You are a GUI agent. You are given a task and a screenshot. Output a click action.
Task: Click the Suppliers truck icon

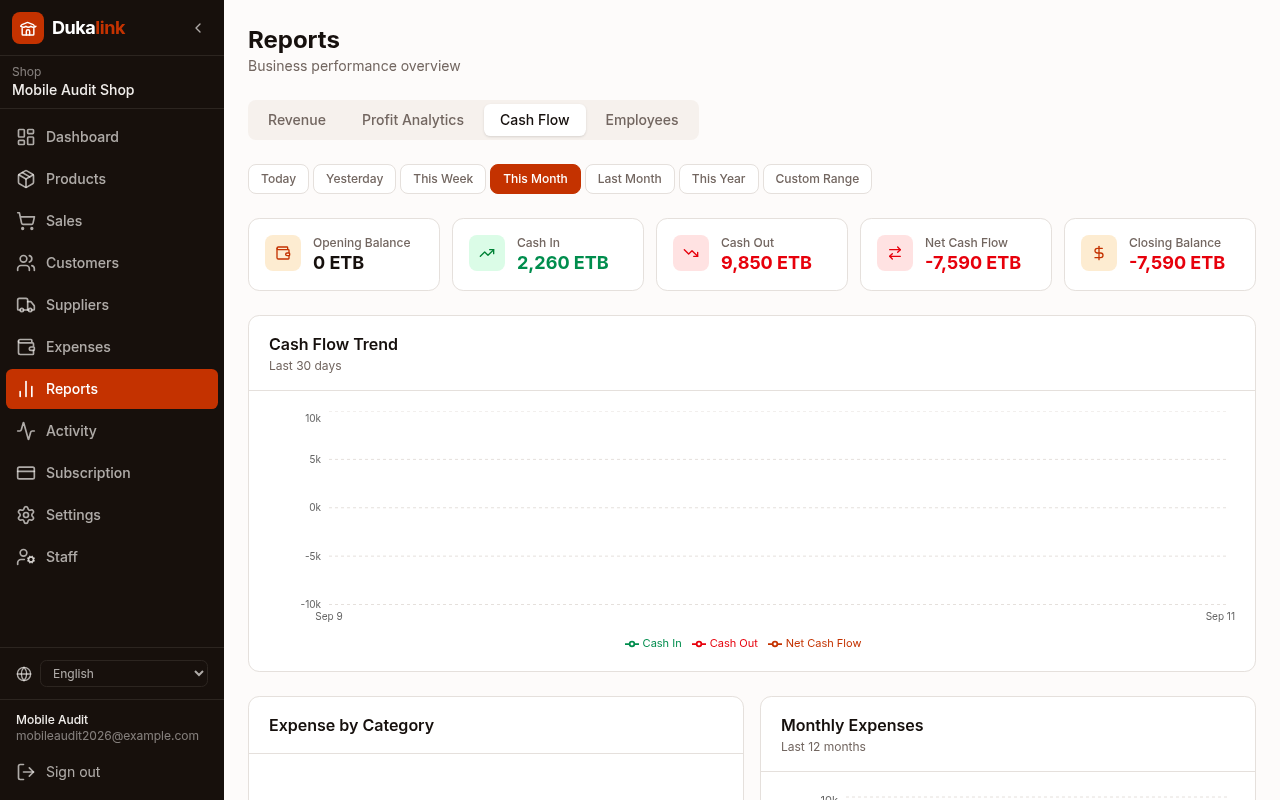coord(26,305)
